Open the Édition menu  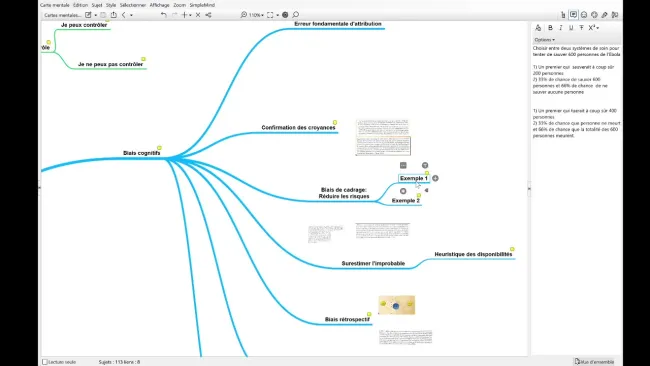tap(80, 5)
